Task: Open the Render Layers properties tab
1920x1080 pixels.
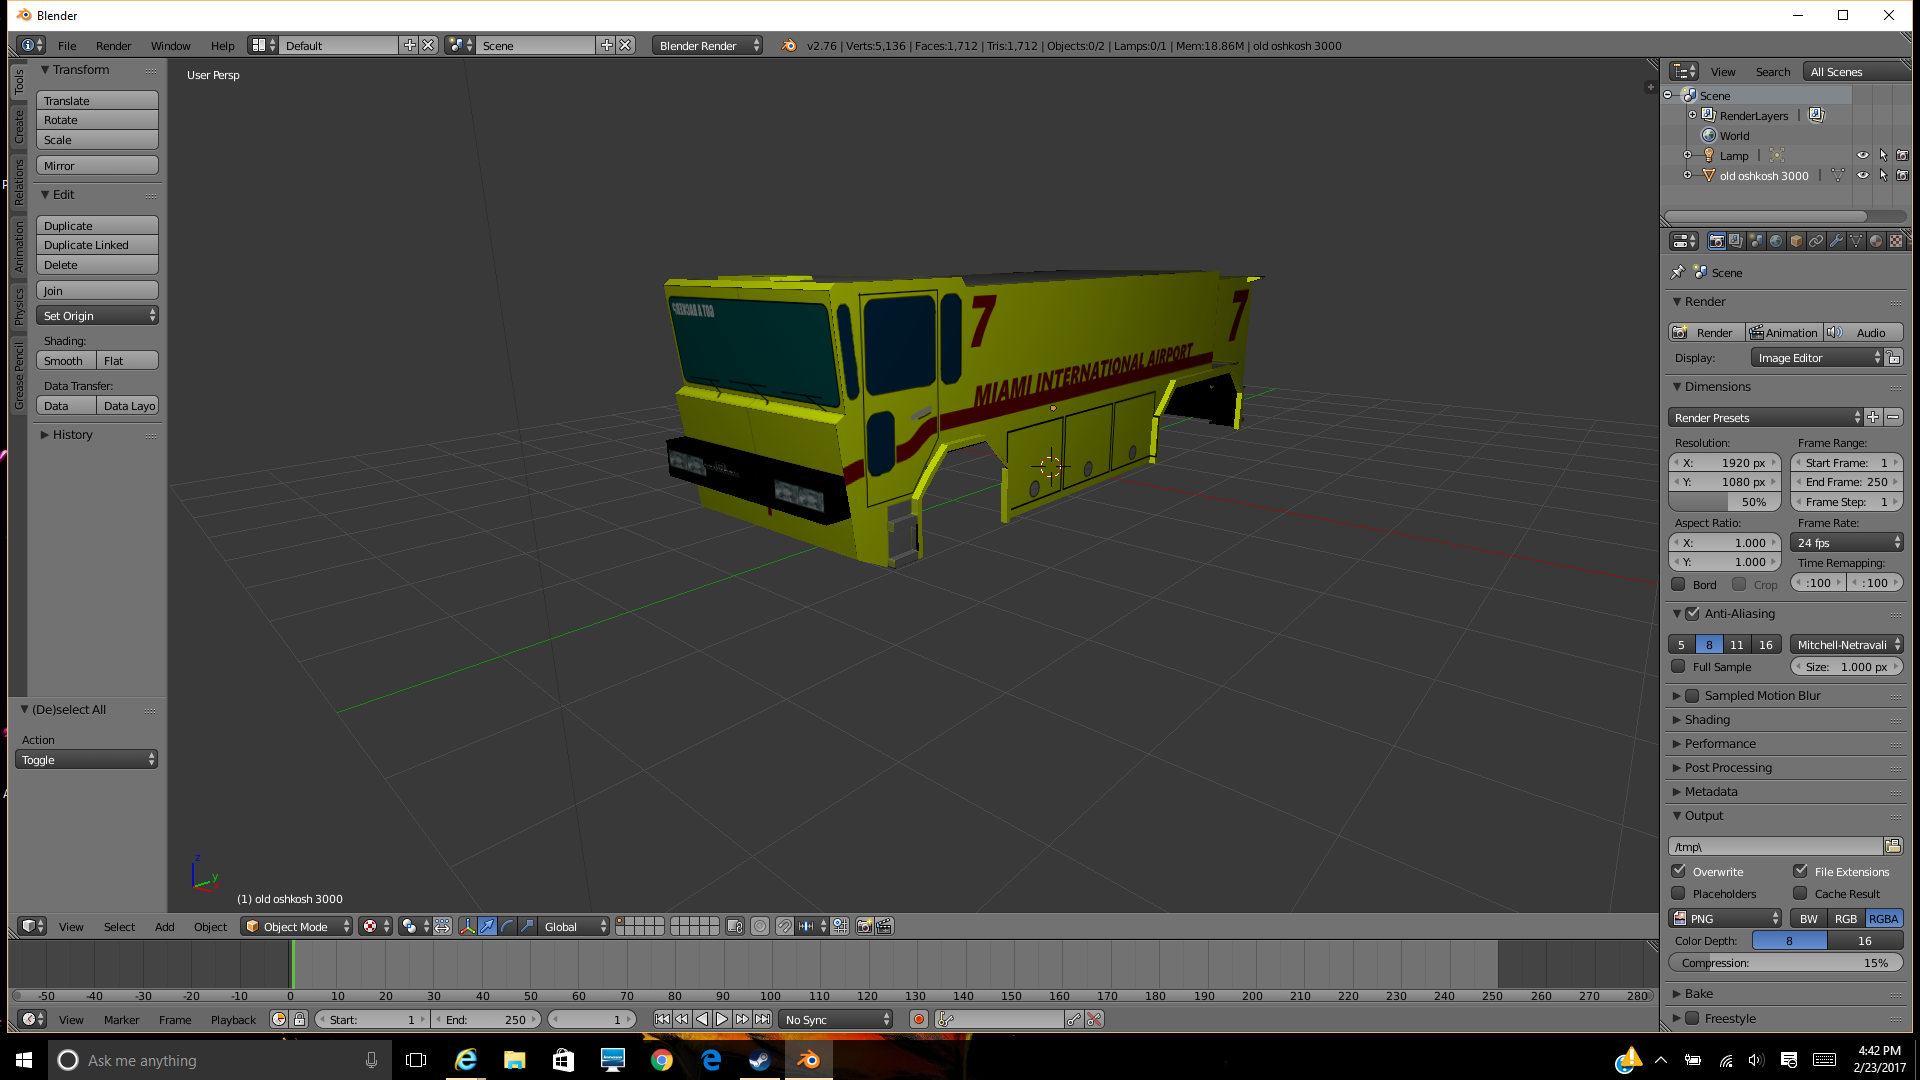Action: (x=1736, y=241)
